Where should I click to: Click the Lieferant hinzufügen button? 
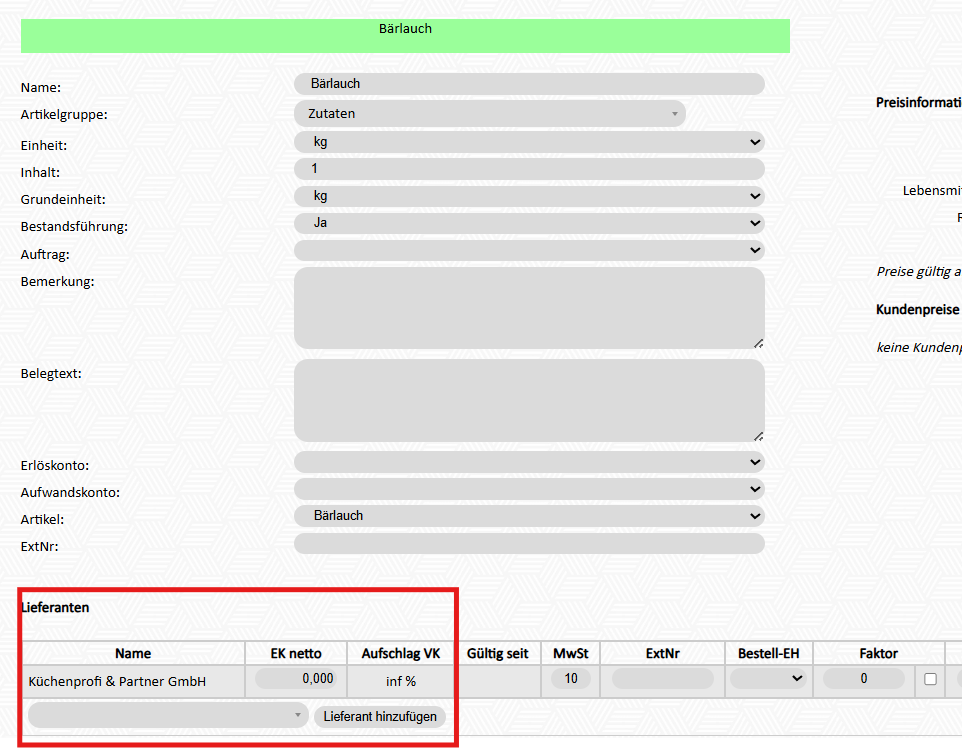tap(380, 717)
